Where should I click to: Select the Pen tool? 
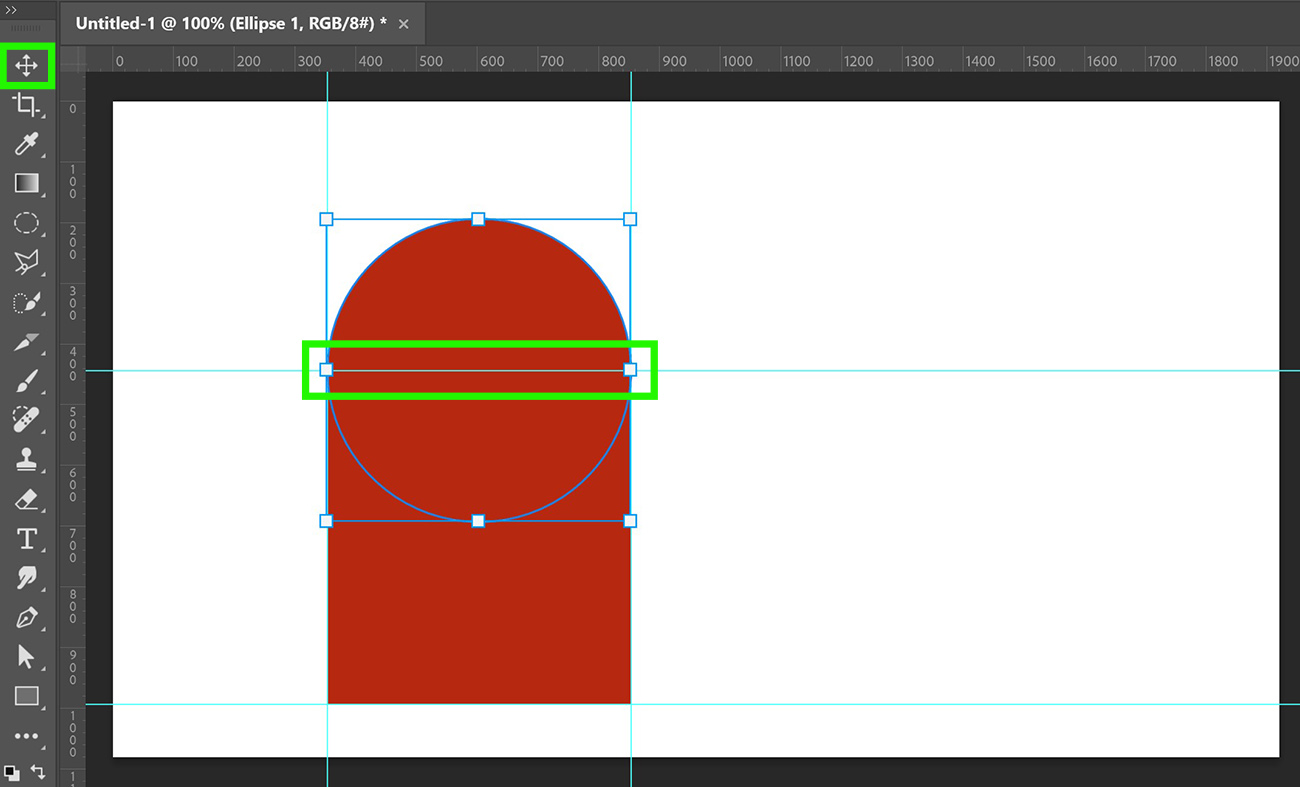(27, 618)
